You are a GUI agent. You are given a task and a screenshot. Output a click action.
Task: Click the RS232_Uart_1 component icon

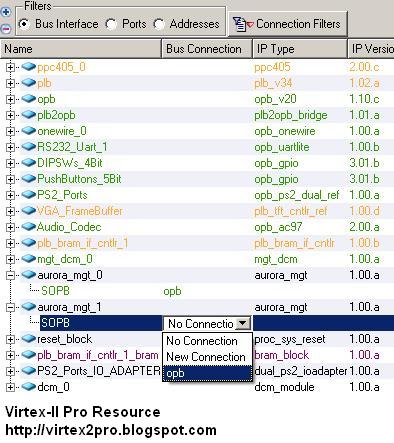tap(29, 146)
